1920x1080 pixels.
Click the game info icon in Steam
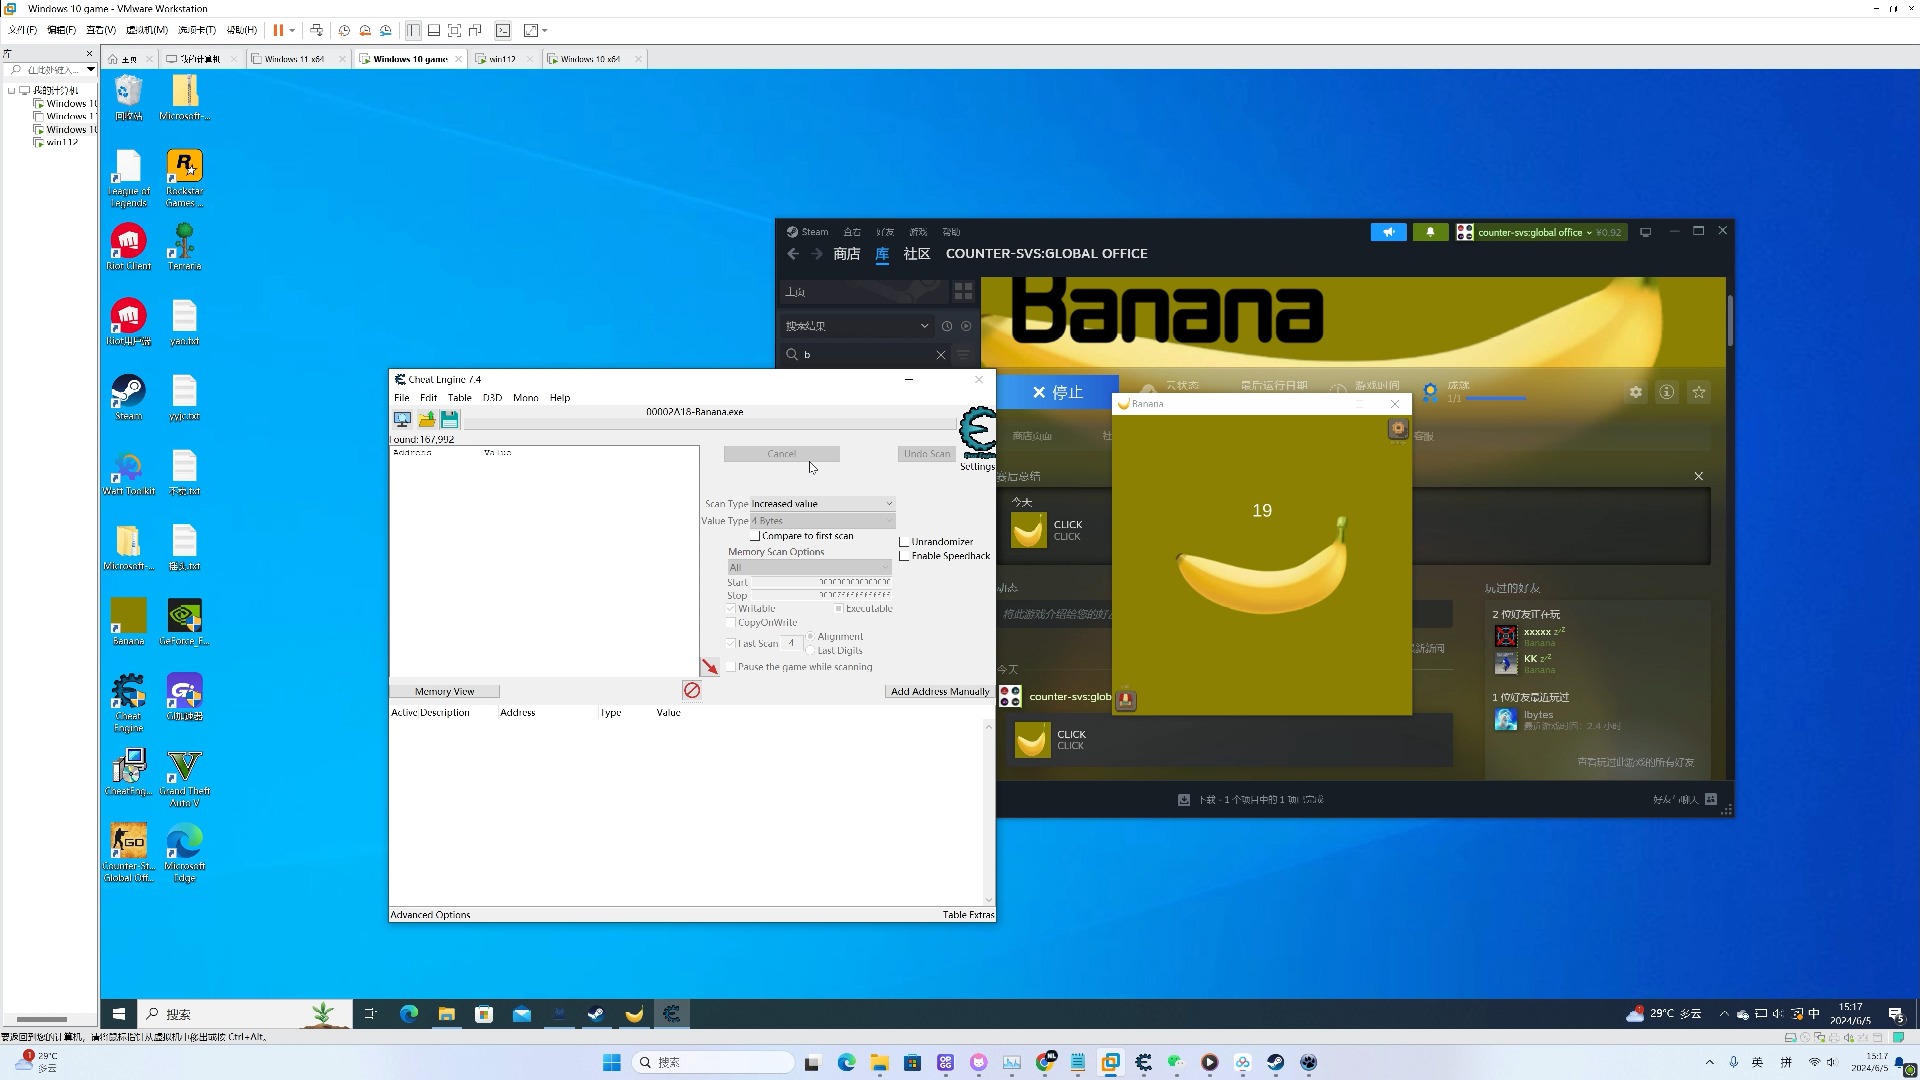(1667, 392)
